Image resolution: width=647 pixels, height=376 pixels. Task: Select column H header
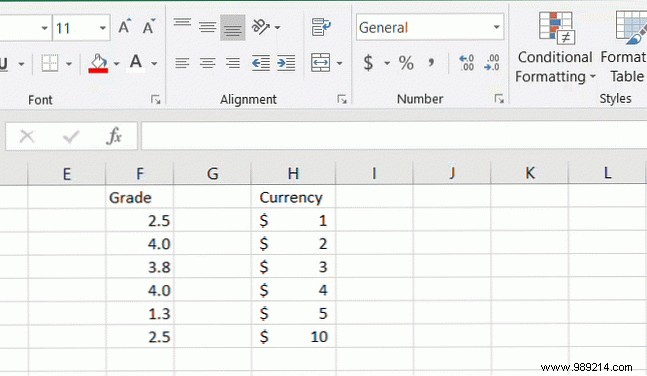click(x=293, y=173)
